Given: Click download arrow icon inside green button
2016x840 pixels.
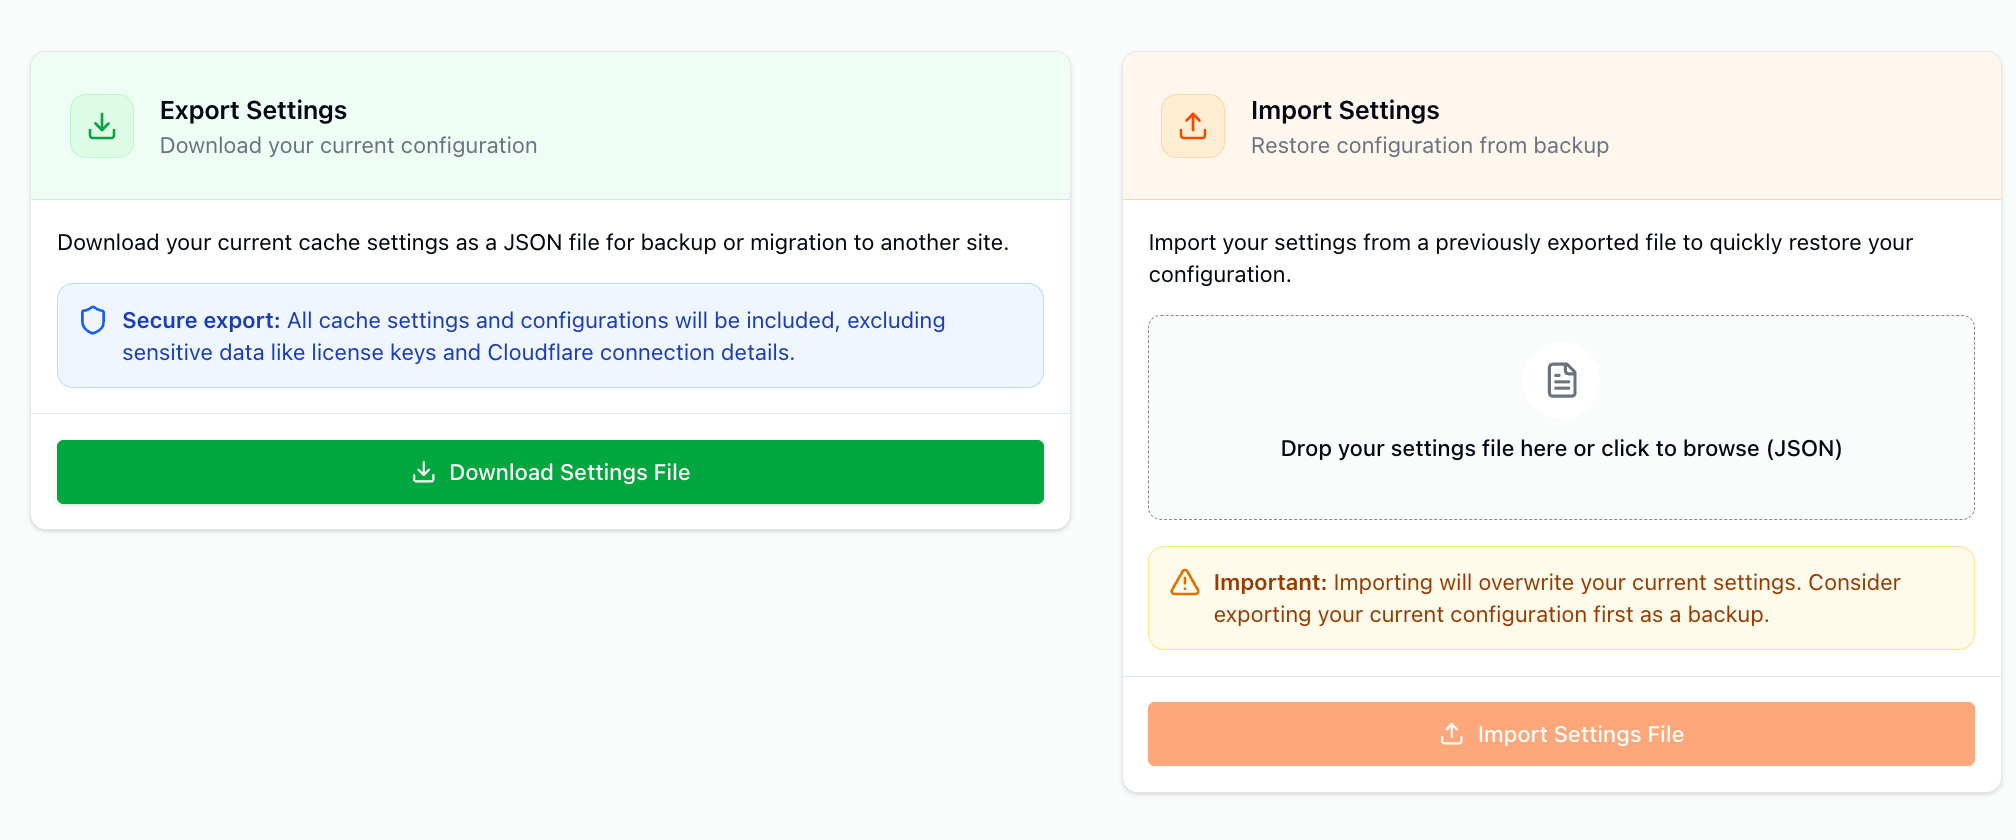Looking at the screenshot, I should click(424, 472).
